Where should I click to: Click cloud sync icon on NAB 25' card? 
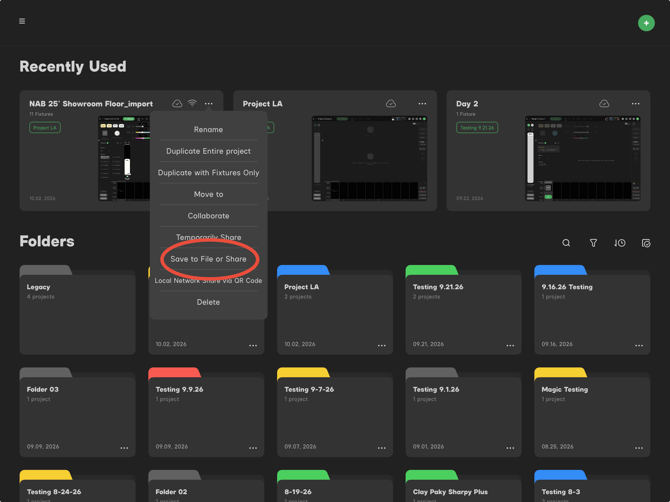(x=177, y=103)
